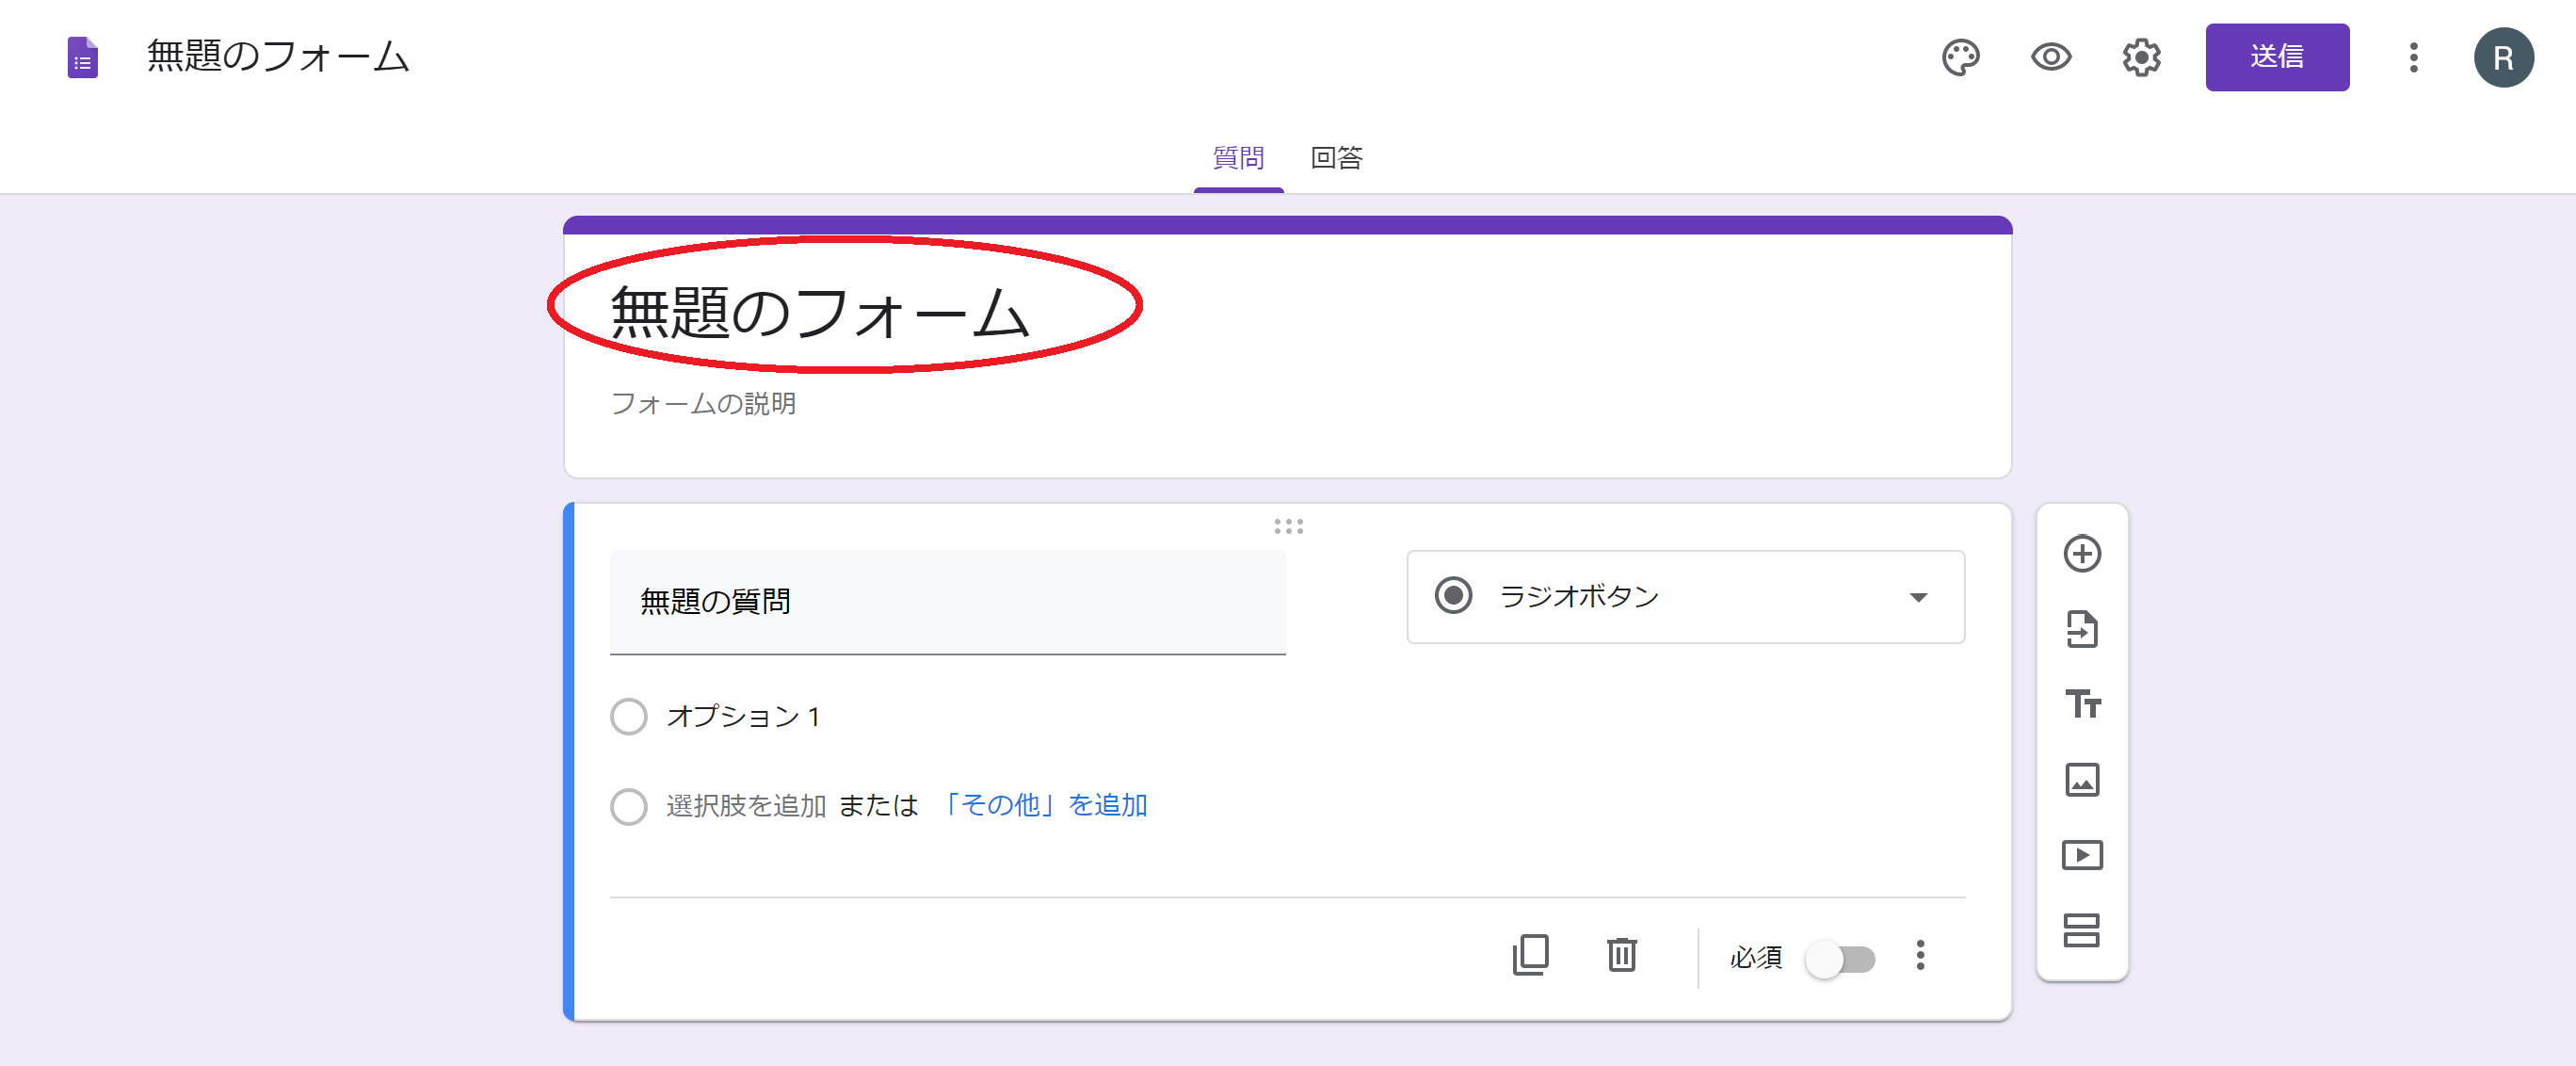
Task: Preview the form with eye icon
Action: tap(2051, 57)
